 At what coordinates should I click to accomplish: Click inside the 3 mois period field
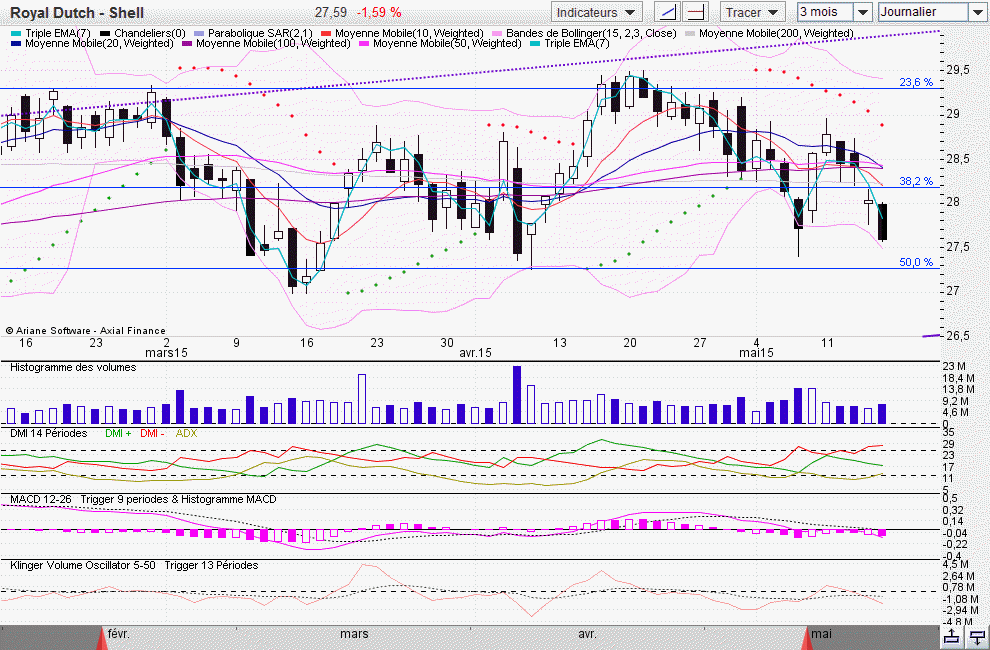tap(825, 12)
